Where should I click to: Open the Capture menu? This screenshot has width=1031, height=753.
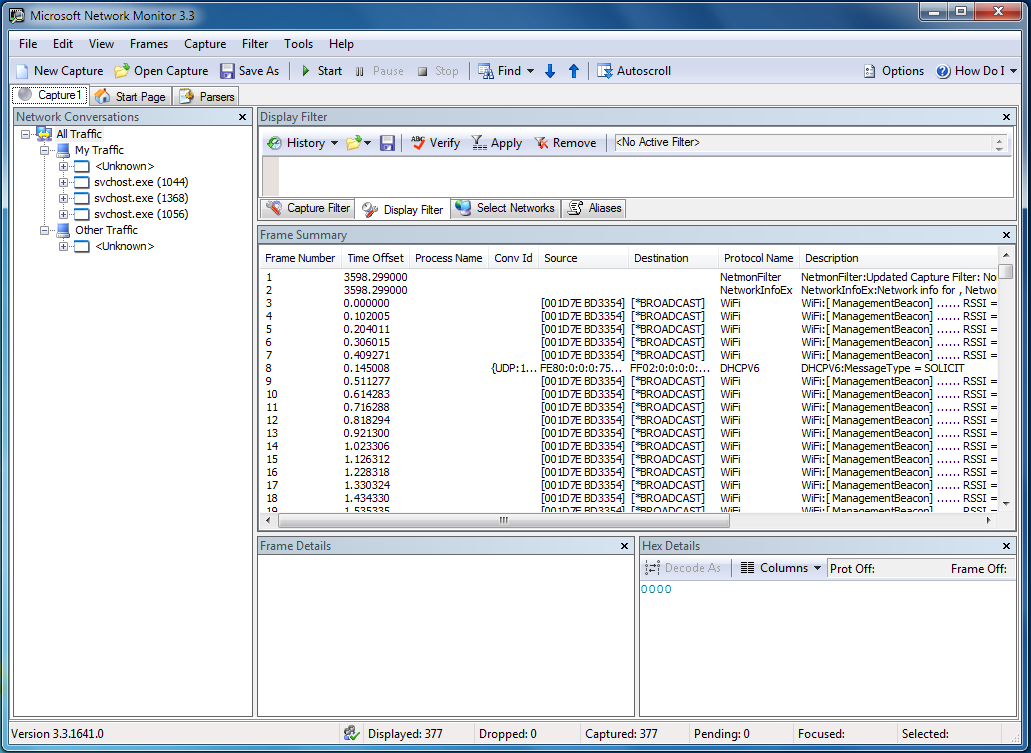204,44
